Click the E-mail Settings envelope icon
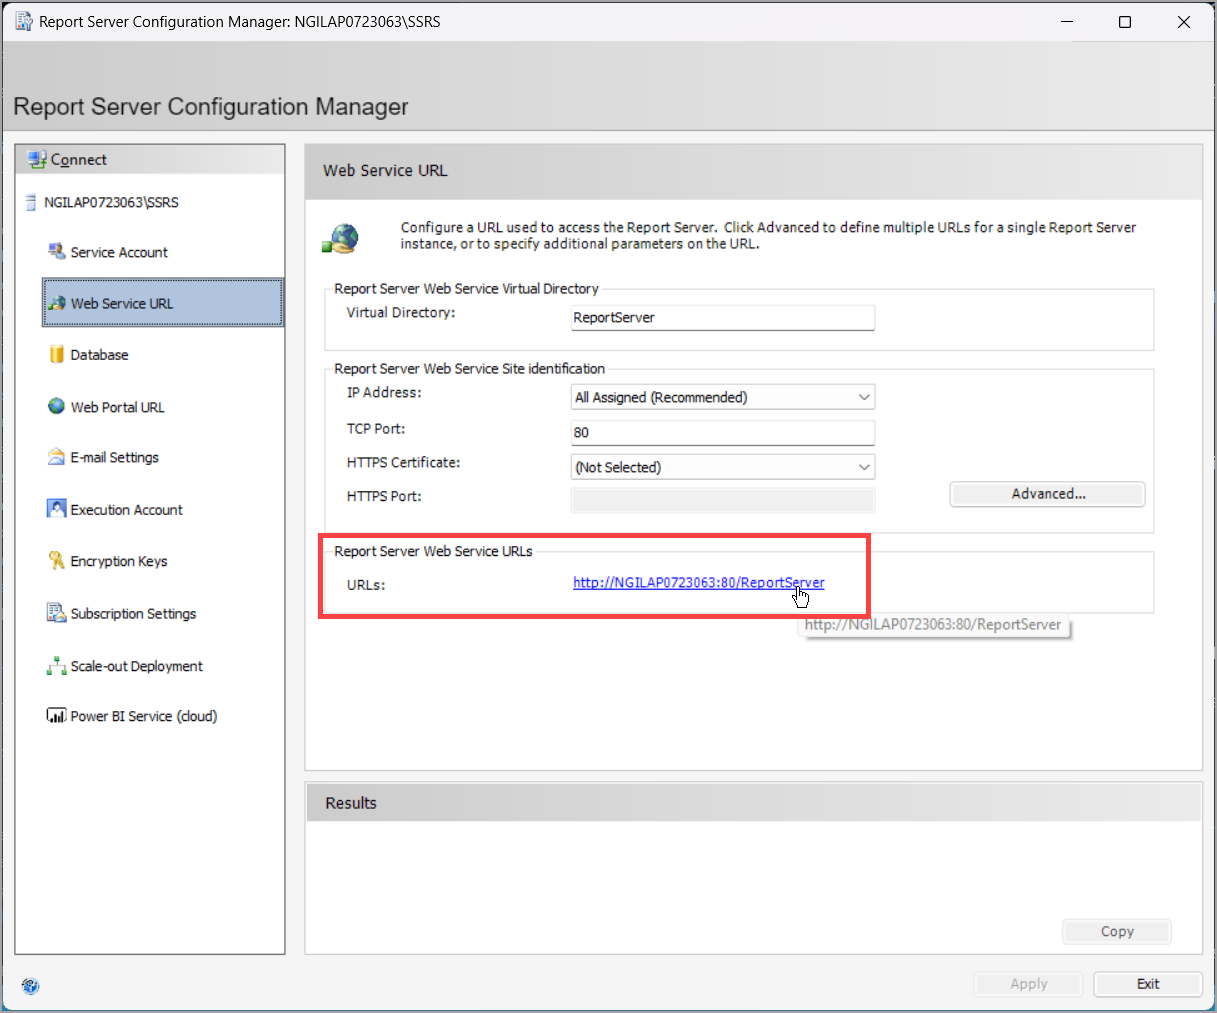 pyautogui.click(x=57, y=457)
